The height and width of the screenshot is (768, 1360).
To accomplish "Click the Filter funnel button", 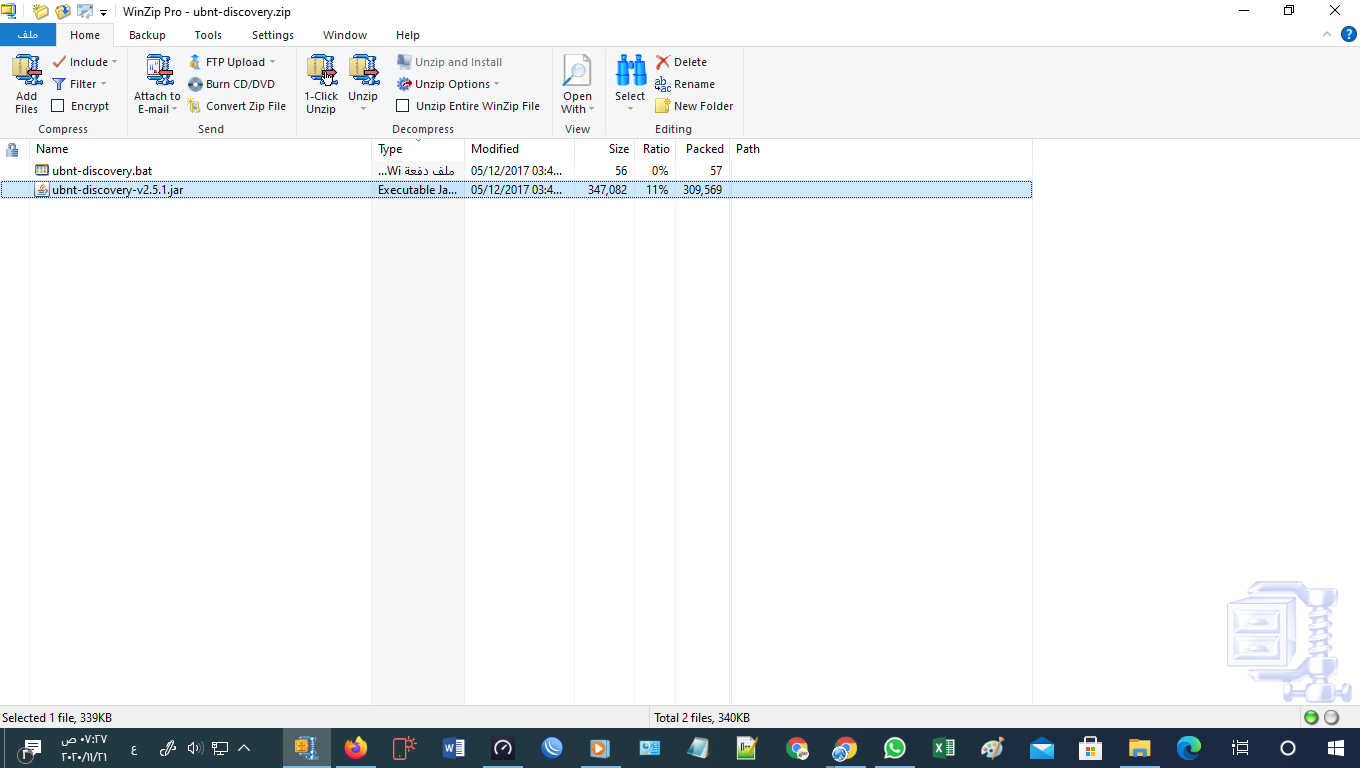I will pyautogui.click(x=74, y=84).
